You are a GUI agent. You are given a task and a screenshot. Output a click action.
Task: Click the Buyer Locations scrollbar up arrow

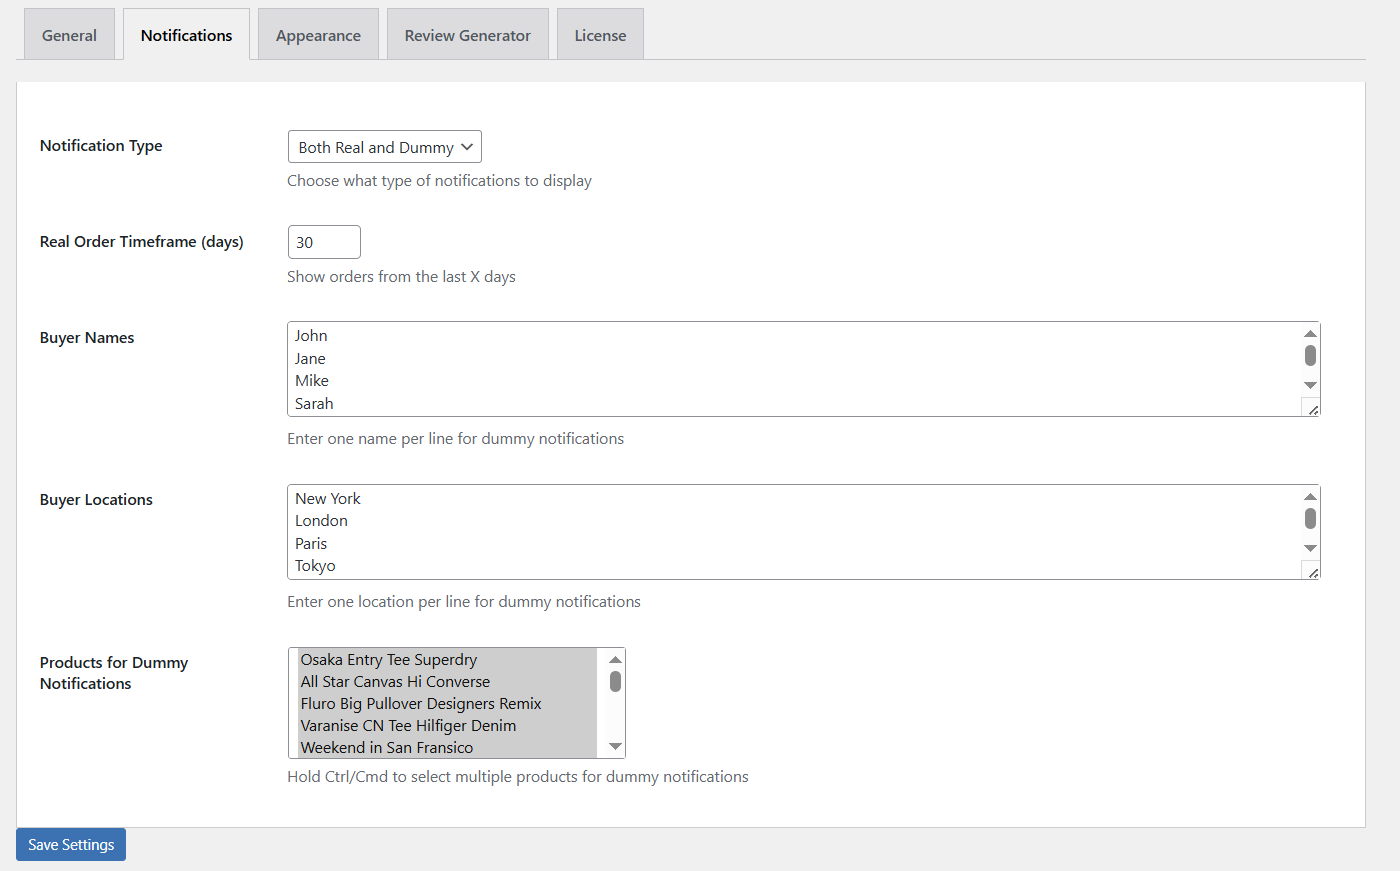pos(1310,496)
